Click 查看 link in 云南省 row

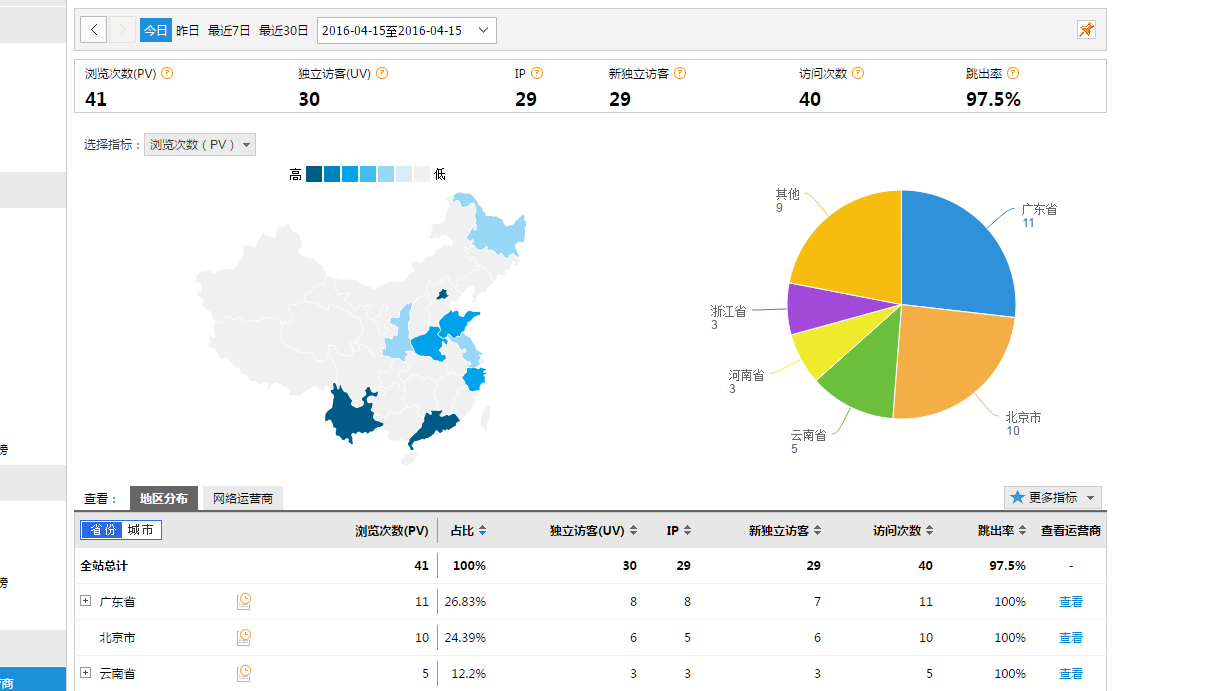click(x=1071, y=674)
